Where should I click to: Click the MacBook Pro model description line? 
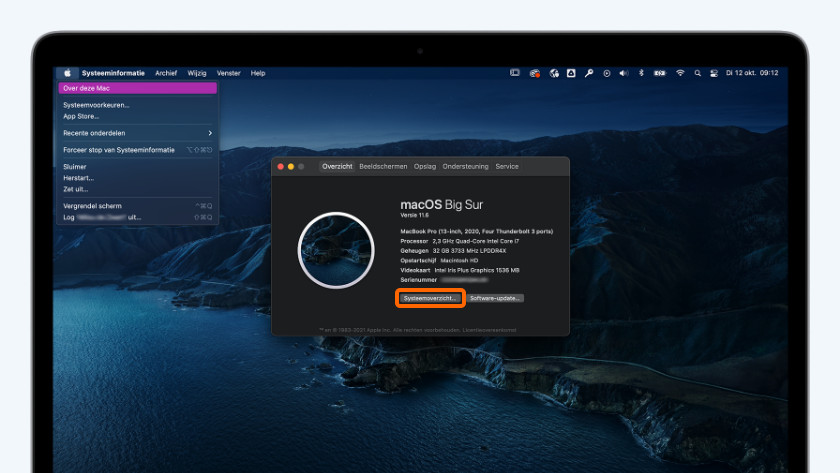click(x=477, y=231)
